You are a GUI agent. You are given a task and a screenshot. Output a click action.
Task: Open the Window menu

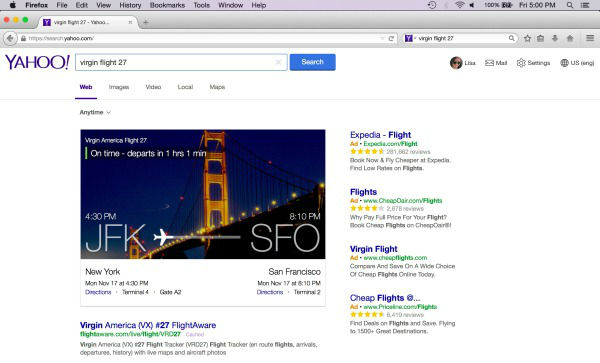pyautogui.click(x=230, y=5)
